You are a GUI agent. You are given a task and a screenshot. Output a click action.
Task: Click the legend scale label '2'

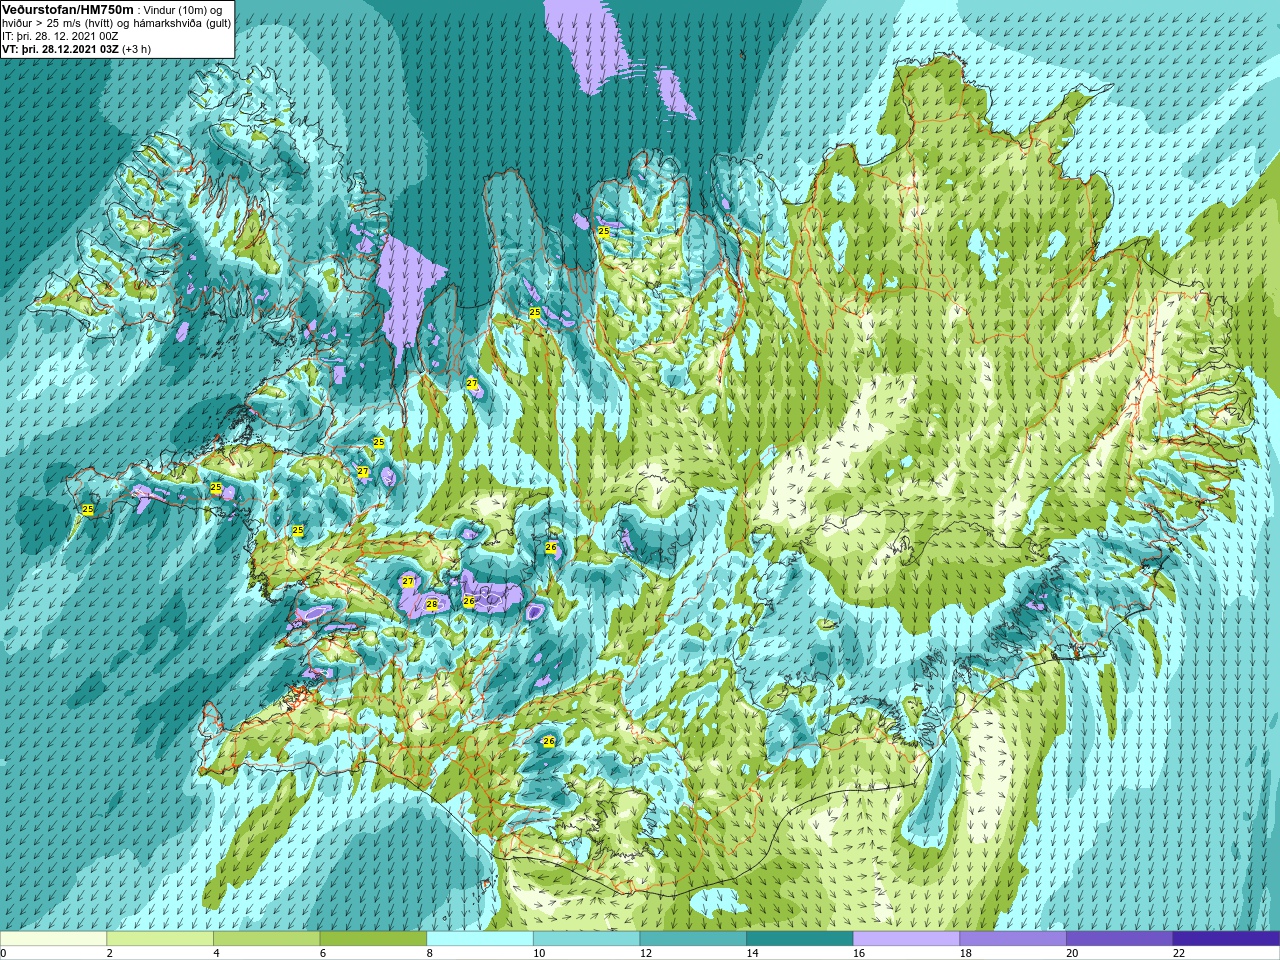(x=110, y=953)
